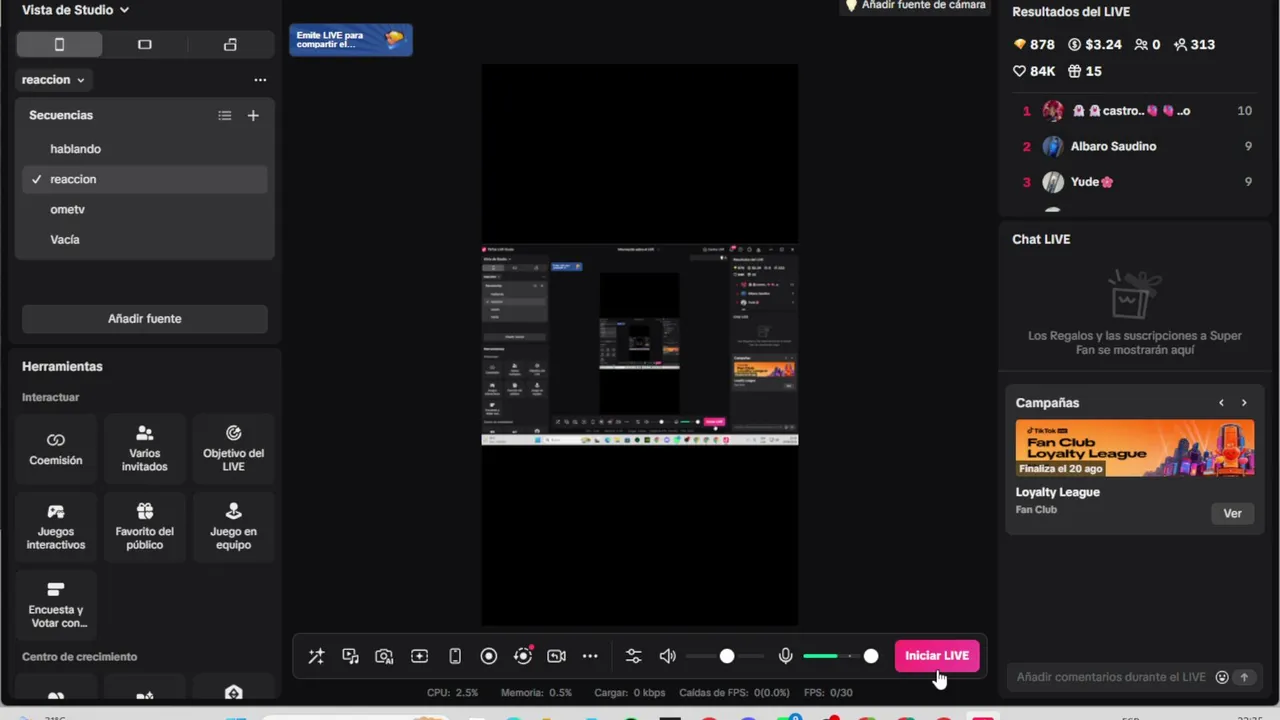Screen dimensions: 1280x720
Task: Switch to portrait phone layout
Action: click(59, 45)
